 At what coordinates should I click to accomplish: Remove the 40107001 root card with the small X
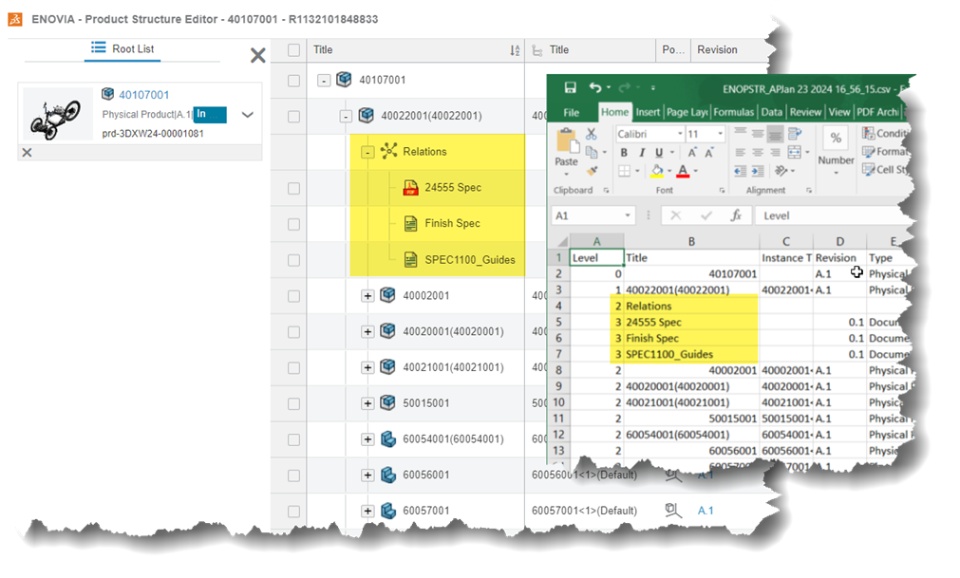[27, 152]
